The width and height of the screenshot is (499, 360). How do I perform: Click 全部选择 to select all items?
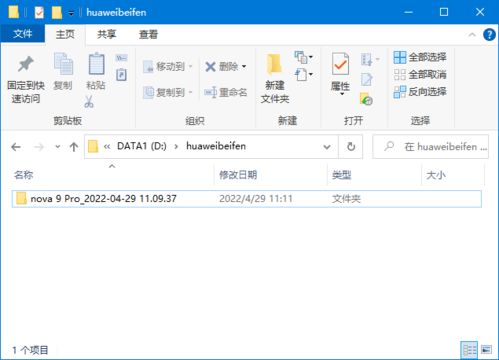pos(420,57)
